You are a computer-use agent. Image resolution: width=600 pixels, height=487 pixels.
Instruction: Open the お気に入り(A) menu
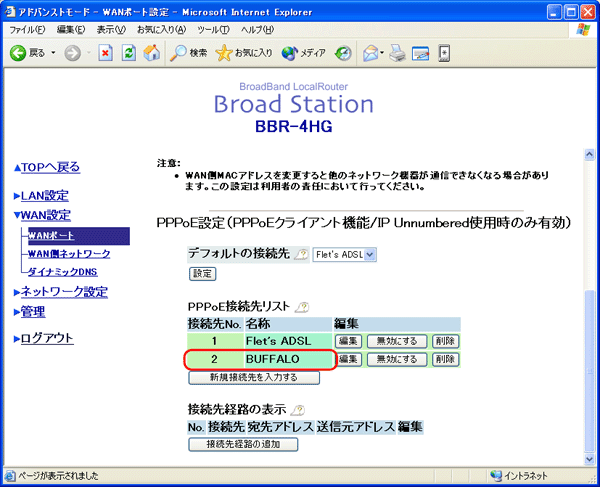(x=161, y=29)
